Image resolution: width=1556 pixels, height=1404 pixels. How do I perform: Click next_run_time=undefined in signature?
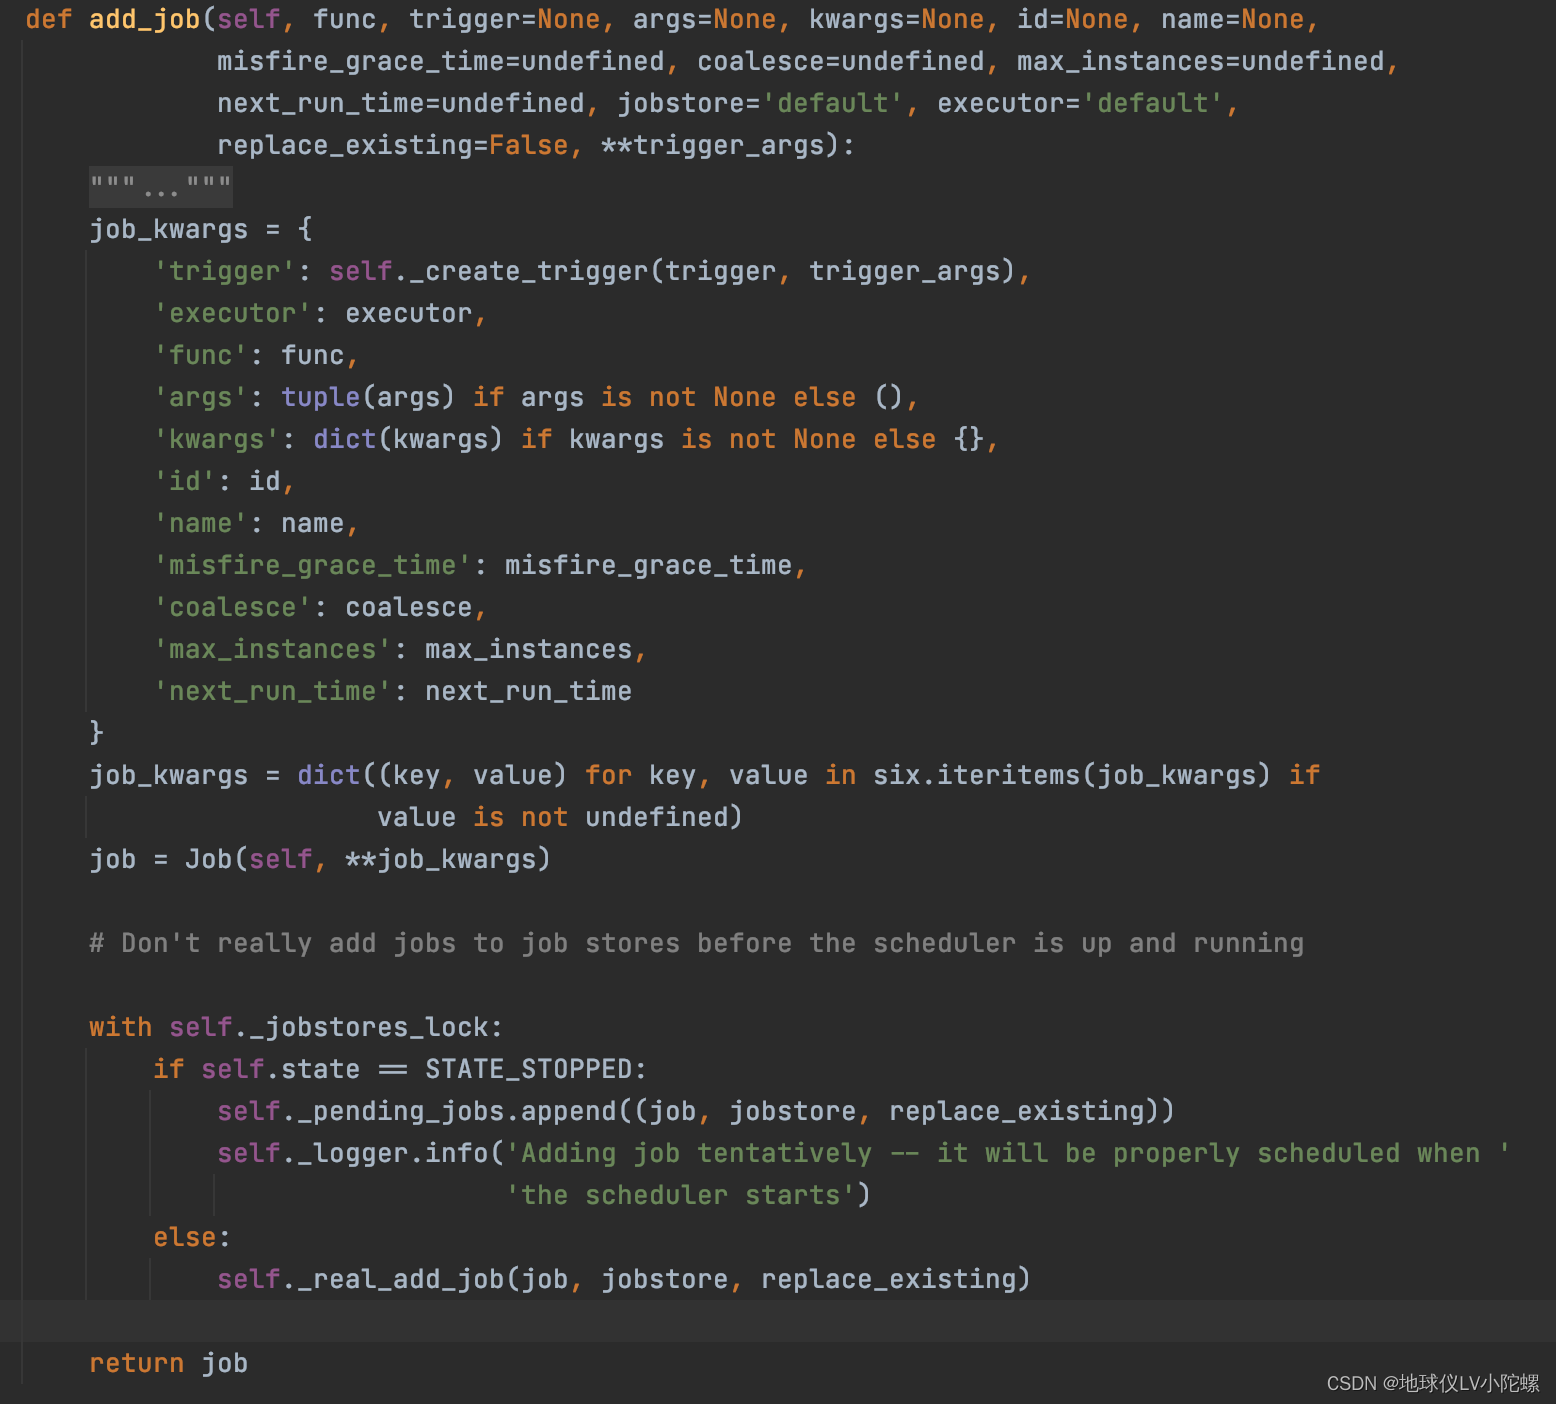[401, 103]
